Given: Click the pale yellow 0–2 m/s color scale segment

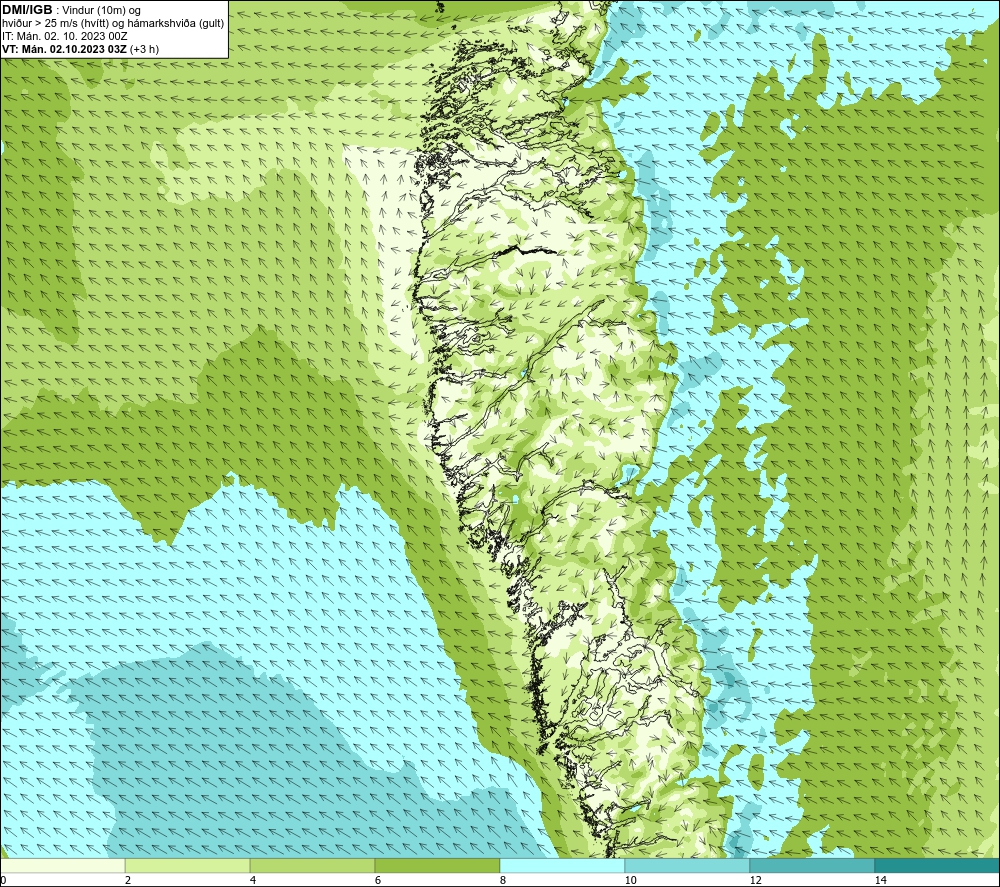Looking at the screenshot, I should (x=62, y=865).
